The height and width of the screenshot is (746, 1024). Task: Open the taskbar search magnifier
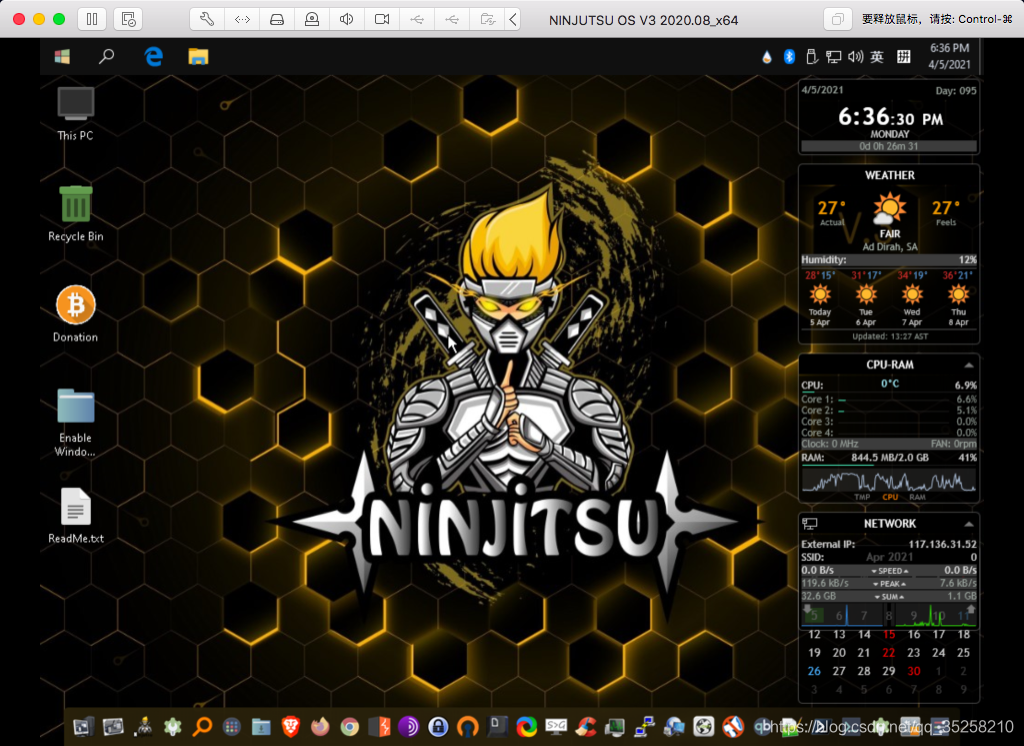pos(106,57)
